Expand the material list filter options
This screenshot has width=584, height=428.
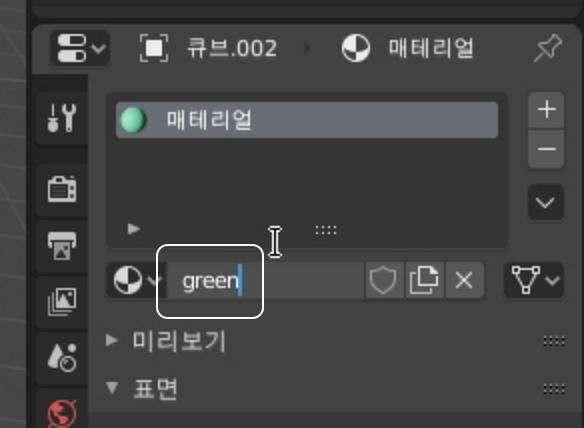click(x=133, y=229)
